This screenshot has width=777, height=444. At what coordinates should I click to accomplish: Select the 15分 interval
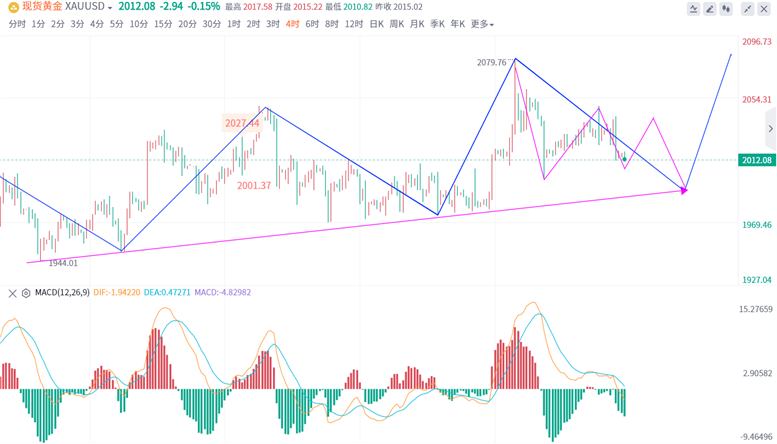[163, 24]
